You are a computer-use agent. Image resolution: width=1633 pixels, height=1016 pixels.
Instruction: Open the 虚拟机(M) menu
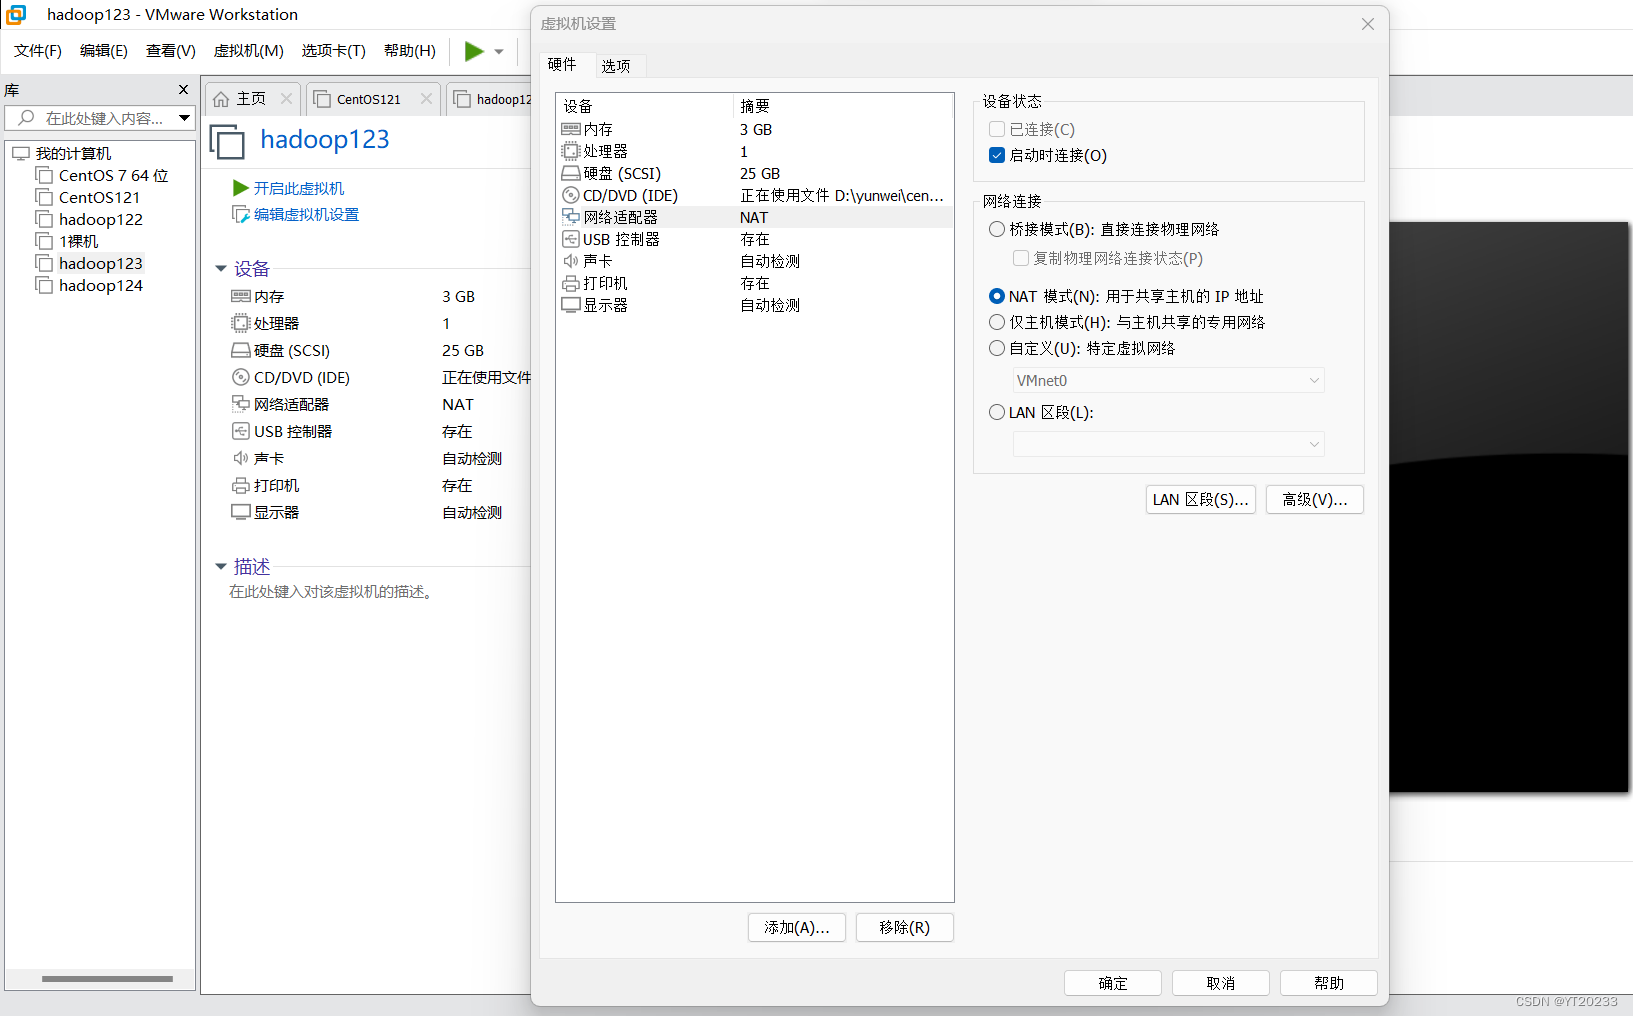[249, 51]
